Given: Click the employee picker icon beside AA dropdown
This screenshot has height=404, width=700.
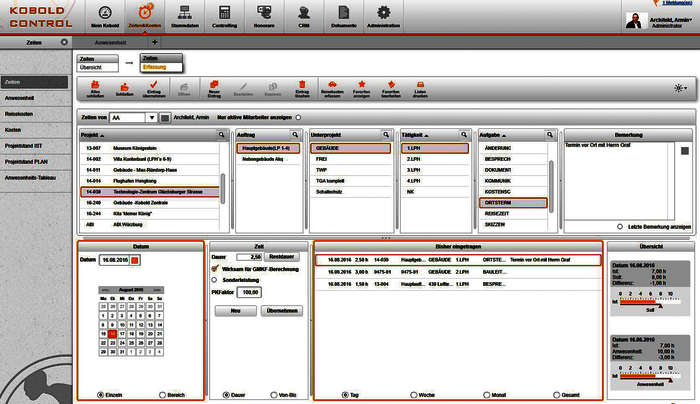Looking at the screenshot, I should point(165,118).
